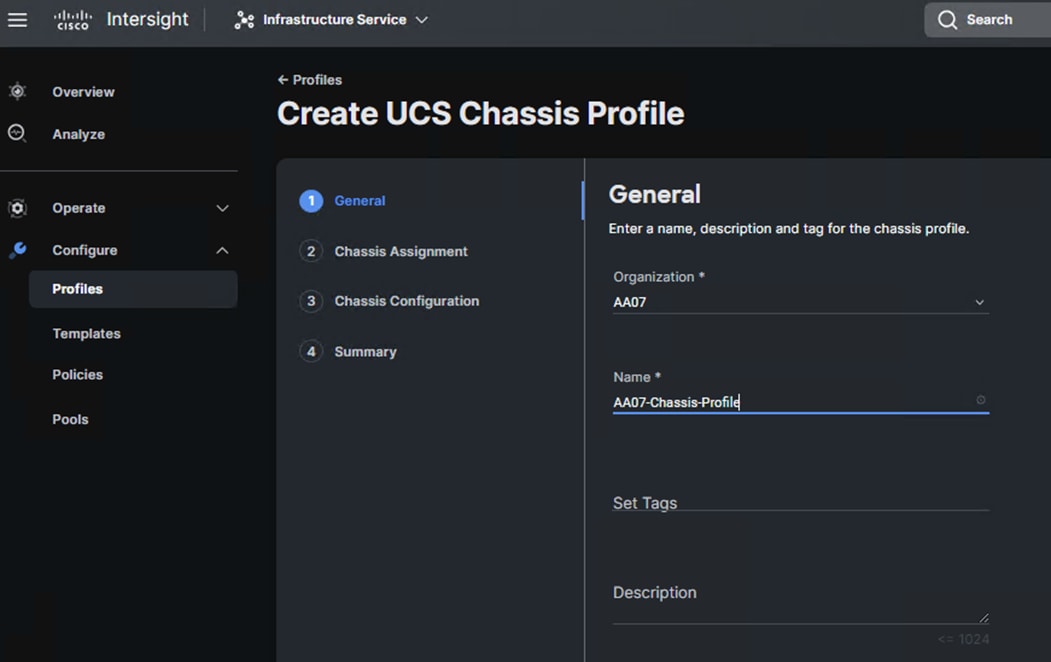The height and width of the screenshot is (662, 1051).
Task: Click the step 1 number circle
Action: (x=311, y=201)
